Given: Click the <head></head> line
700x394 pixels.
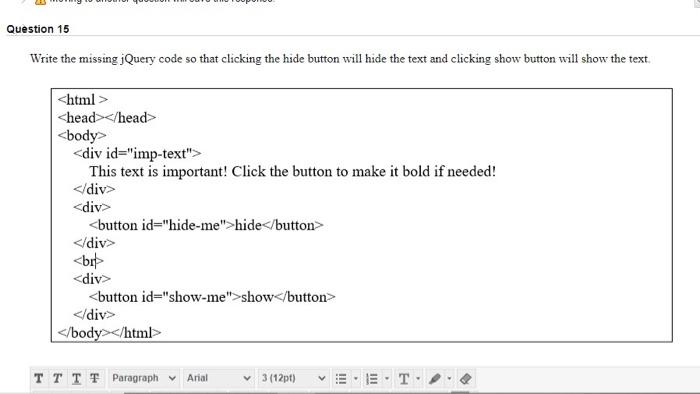Looking at the screenshot, I should (107, 118).
